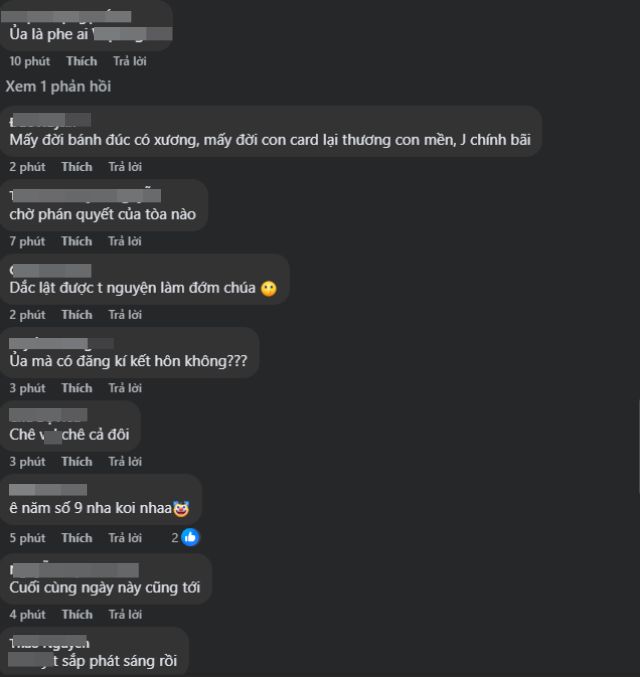Click the surprised emoji after đớm chúa

[x=269, y=288]
